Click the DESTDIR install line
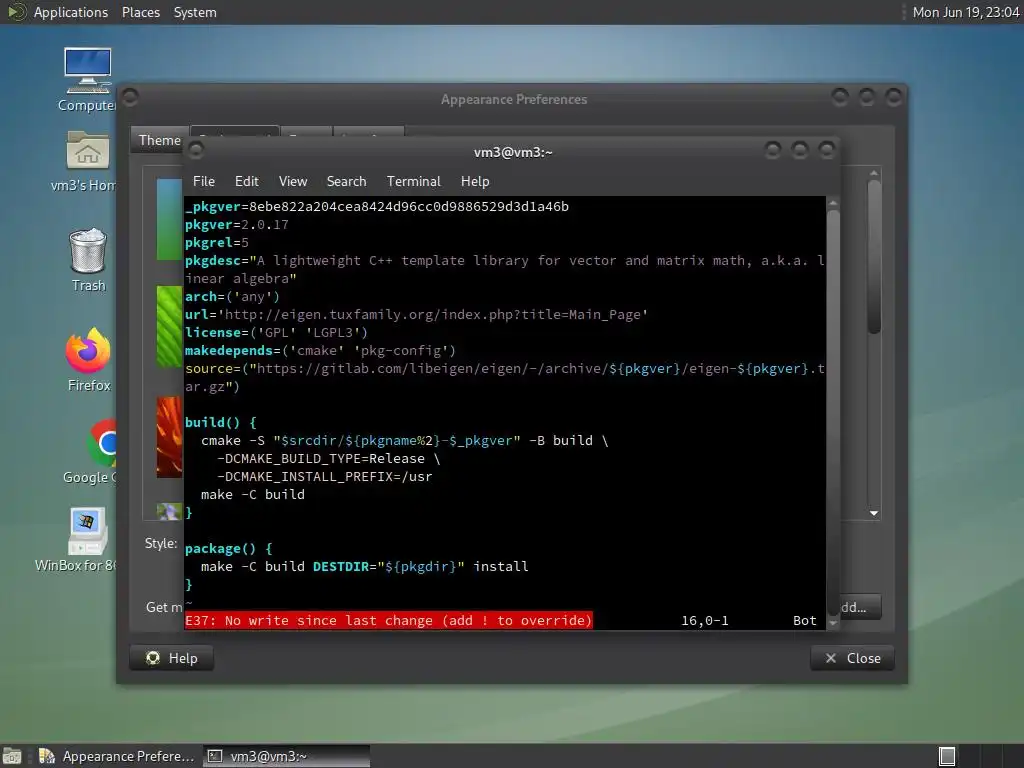This screenshot has width=1024, height=768. [364, 566]
